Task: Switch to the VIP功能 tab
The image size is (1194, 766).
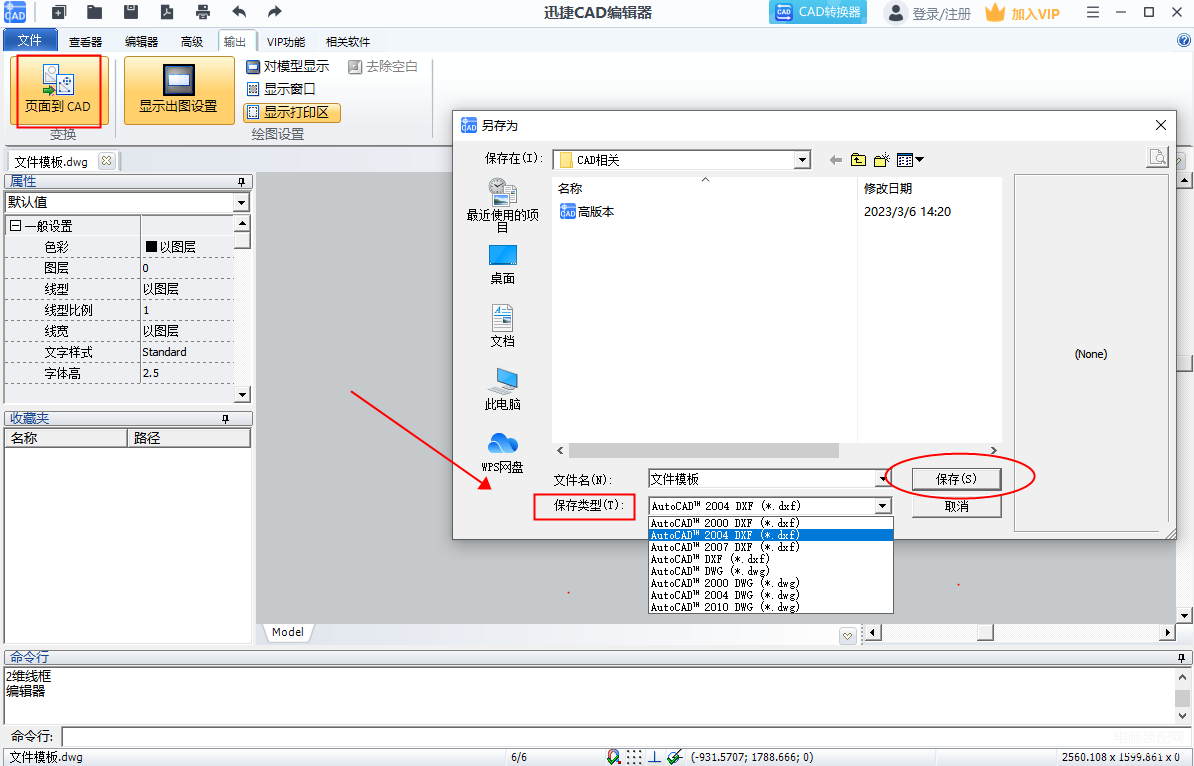Action: (x=286, y=42)
